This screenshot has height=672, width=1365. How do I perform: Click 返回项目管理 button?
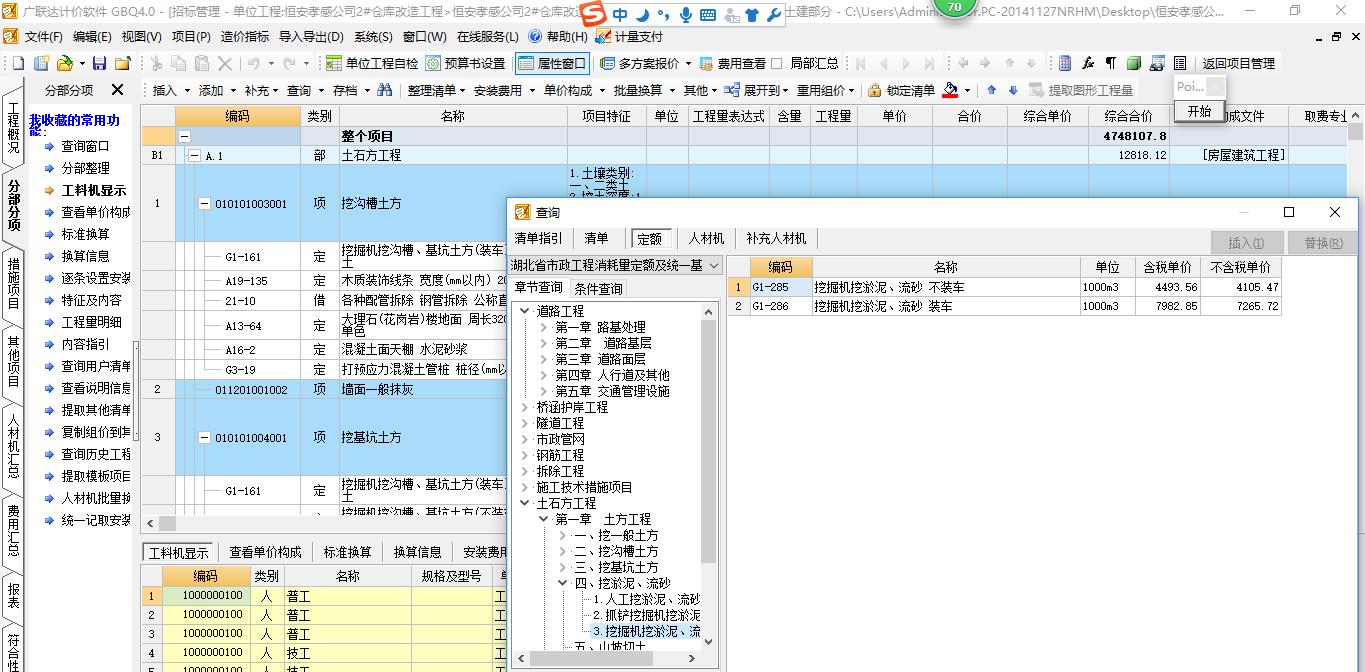pos(1238,63)
